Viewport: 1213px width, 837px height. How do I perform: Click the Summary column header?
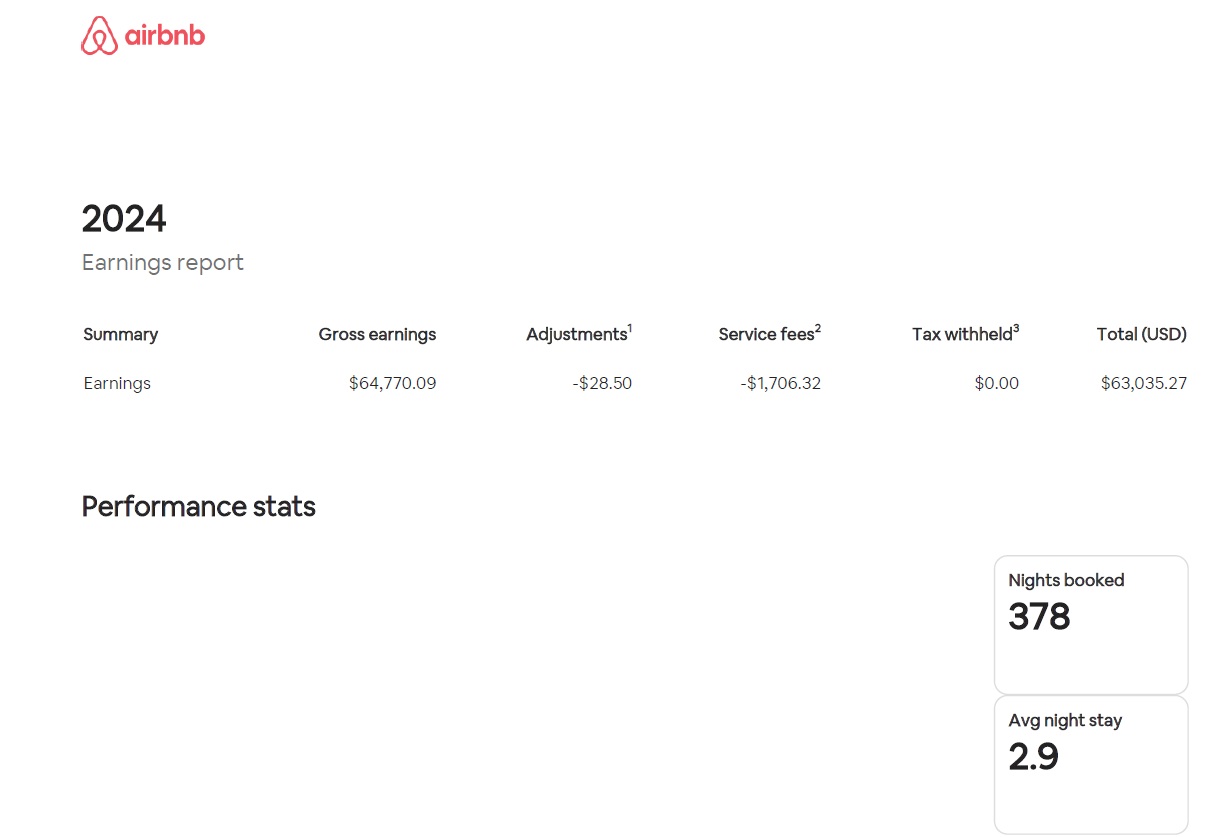121,335
